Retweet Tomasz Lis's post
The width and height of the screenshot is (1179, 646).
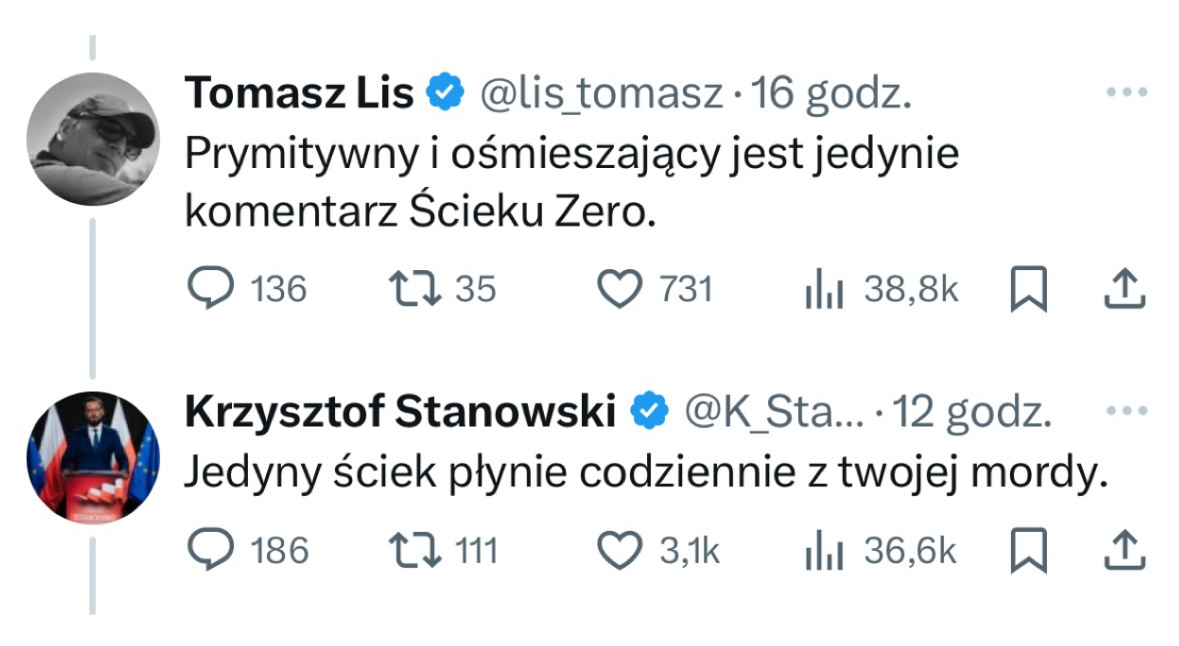click(414, 289)
